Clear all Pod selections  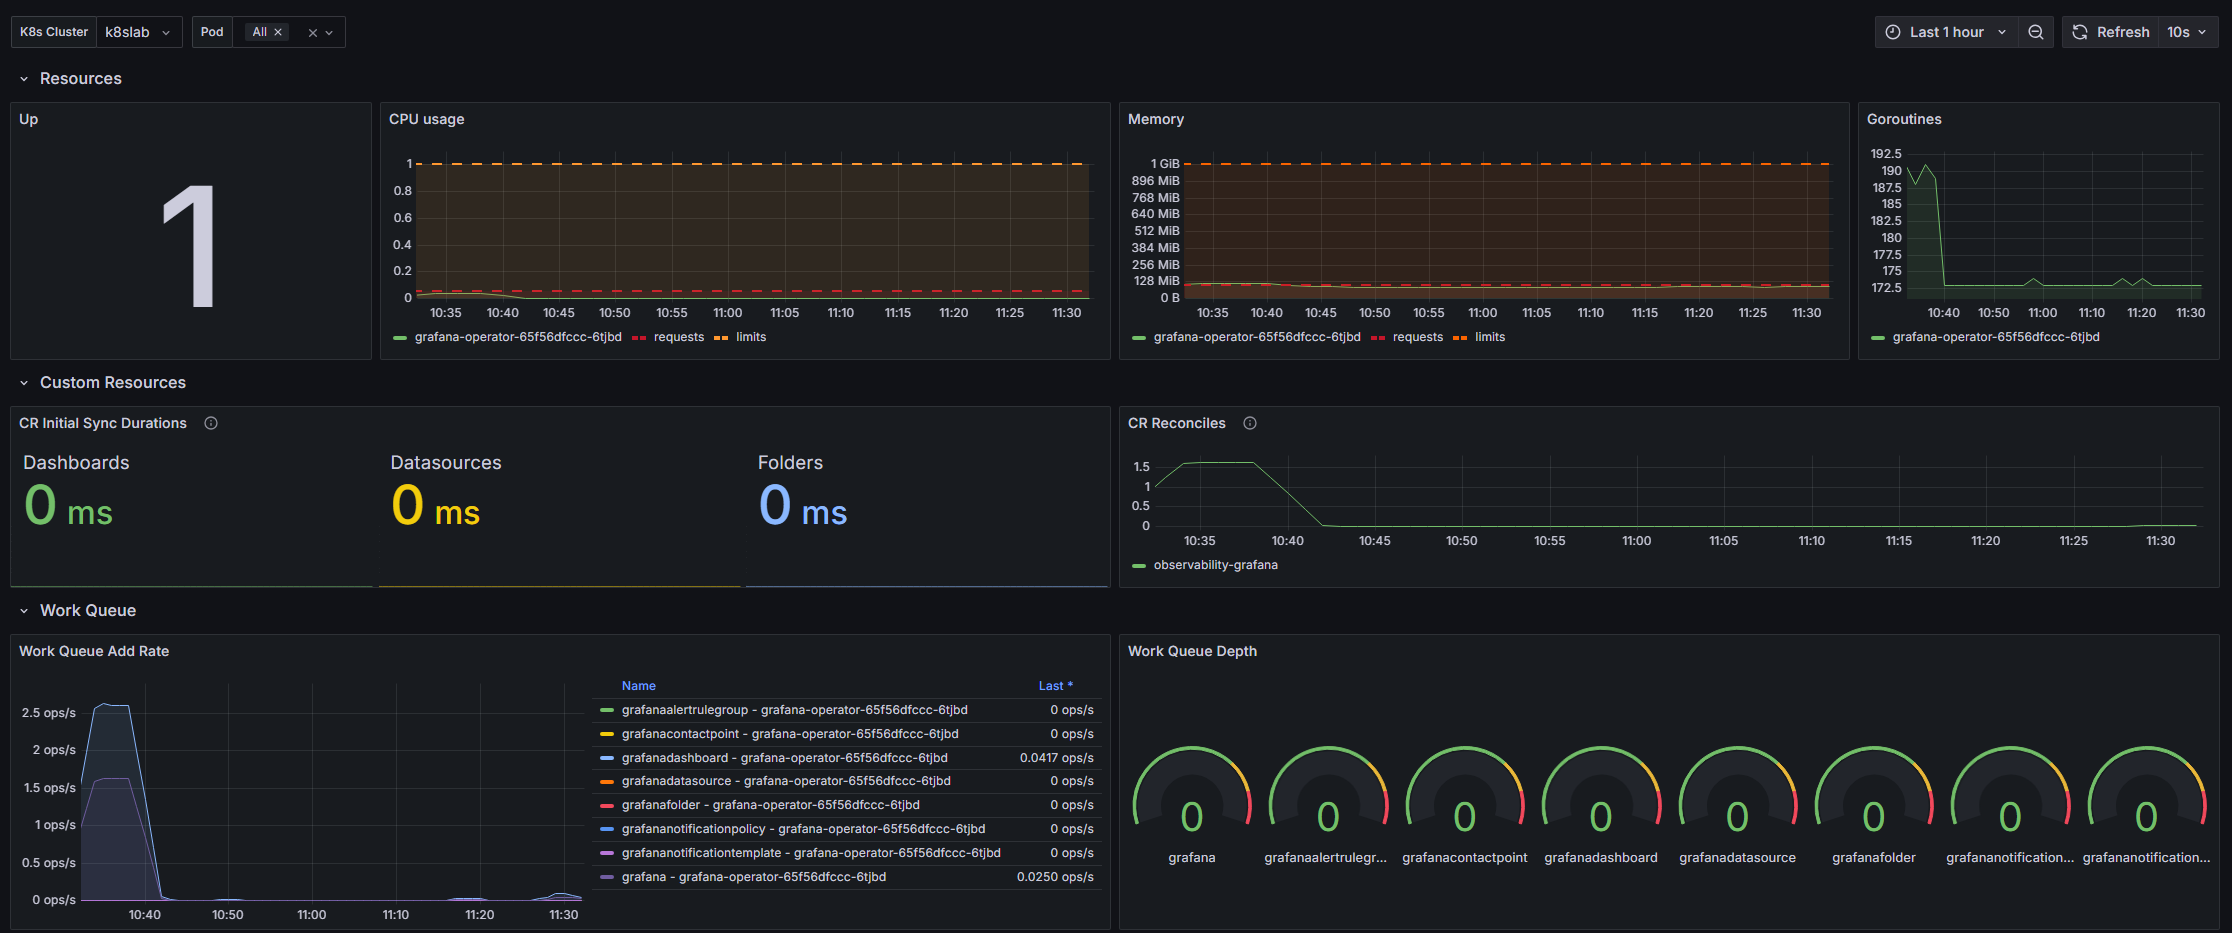(x=313, y=32)
